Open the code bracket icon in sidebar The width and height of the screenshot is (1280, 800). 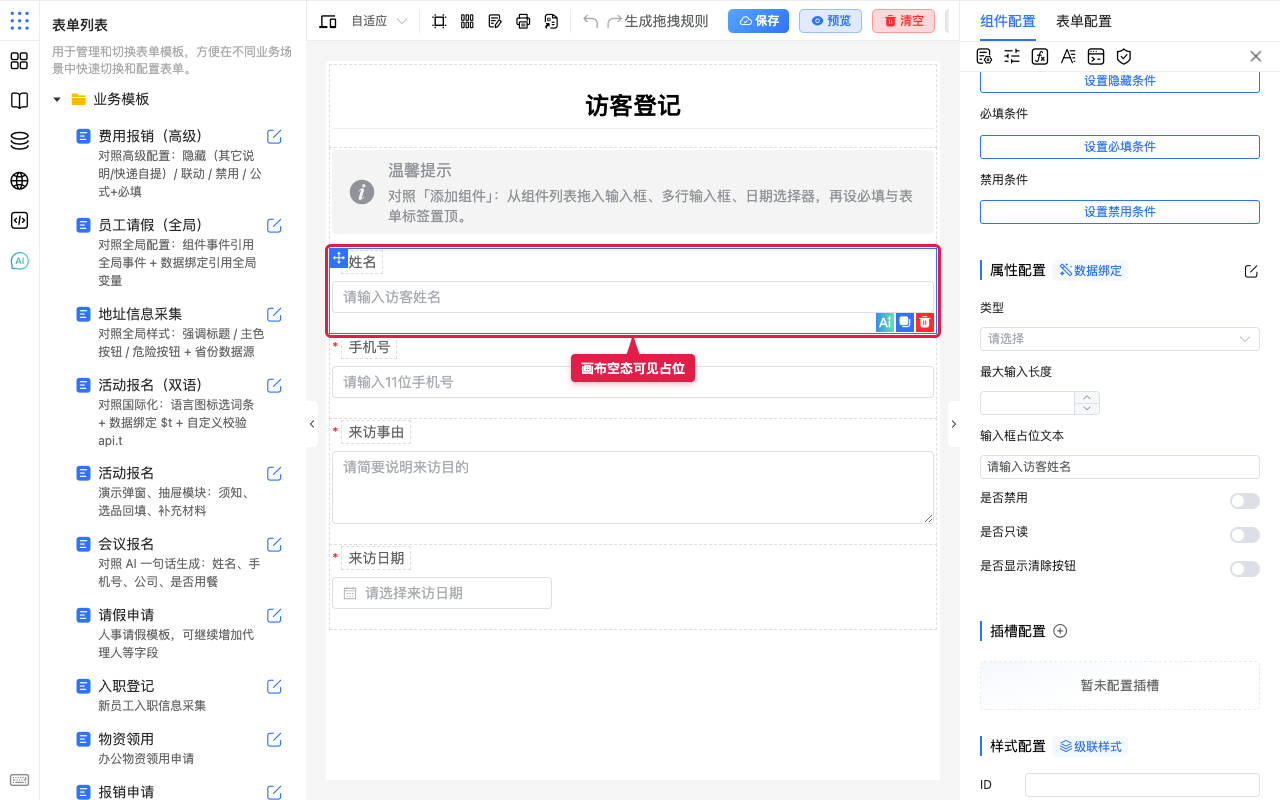(19, 221)
